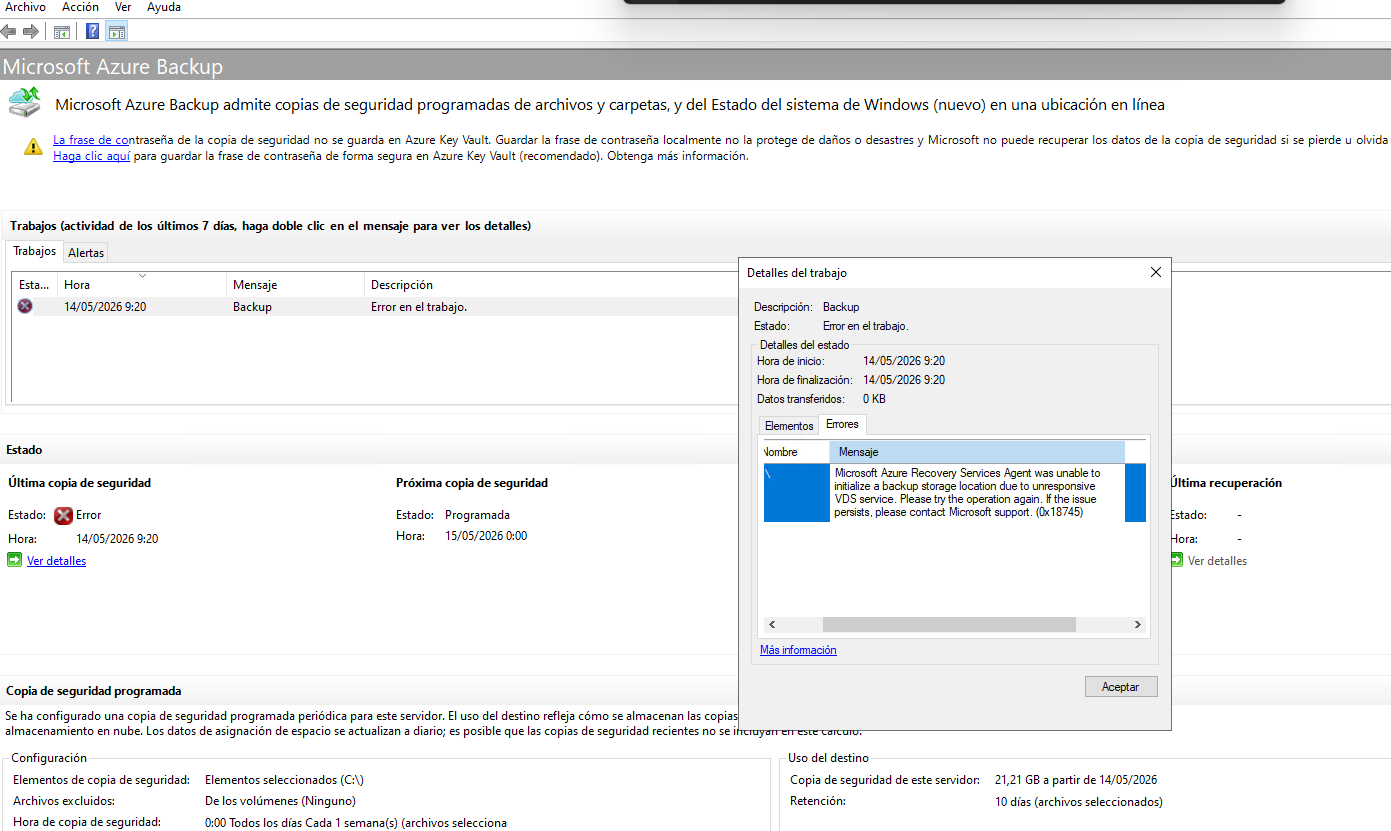
Task: Click the right arrow of the errors list scrollbar
Action: point(1137,625)
